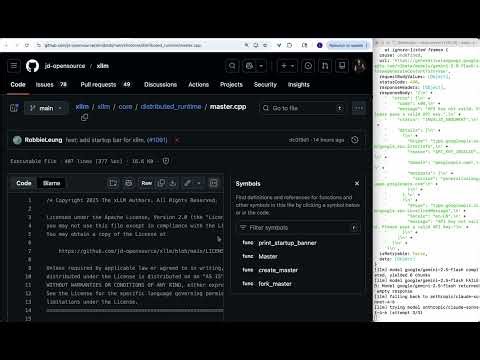Select the Blame view toggle

51,183
